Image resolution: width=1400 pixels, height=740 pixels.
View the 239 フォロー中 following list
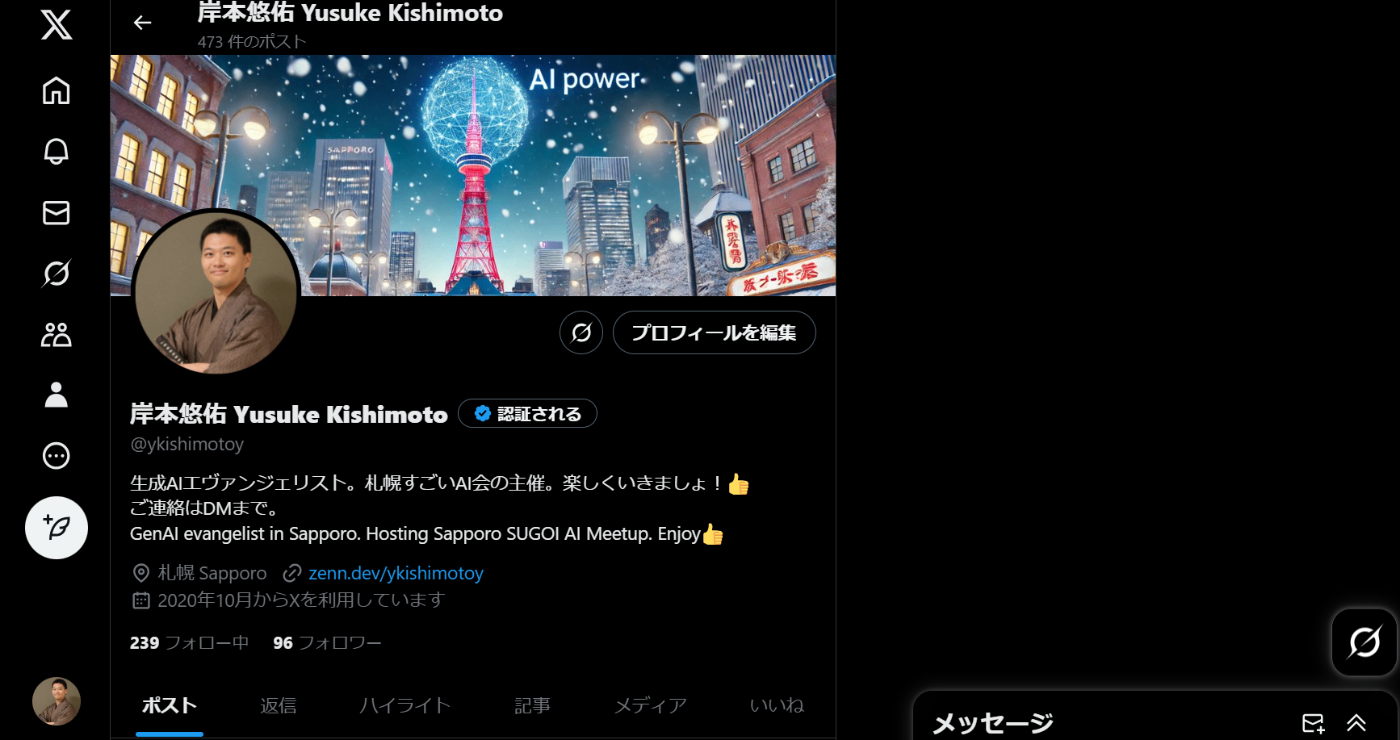[189, 642]
